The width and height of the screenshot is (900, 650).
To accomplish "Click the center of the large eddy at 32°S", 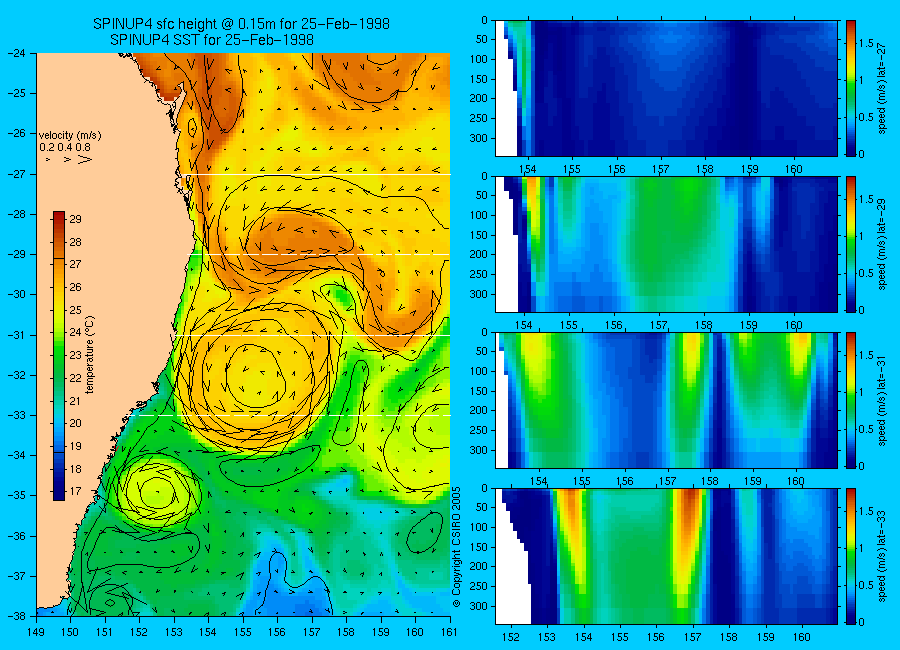I will tap(255, 376).
